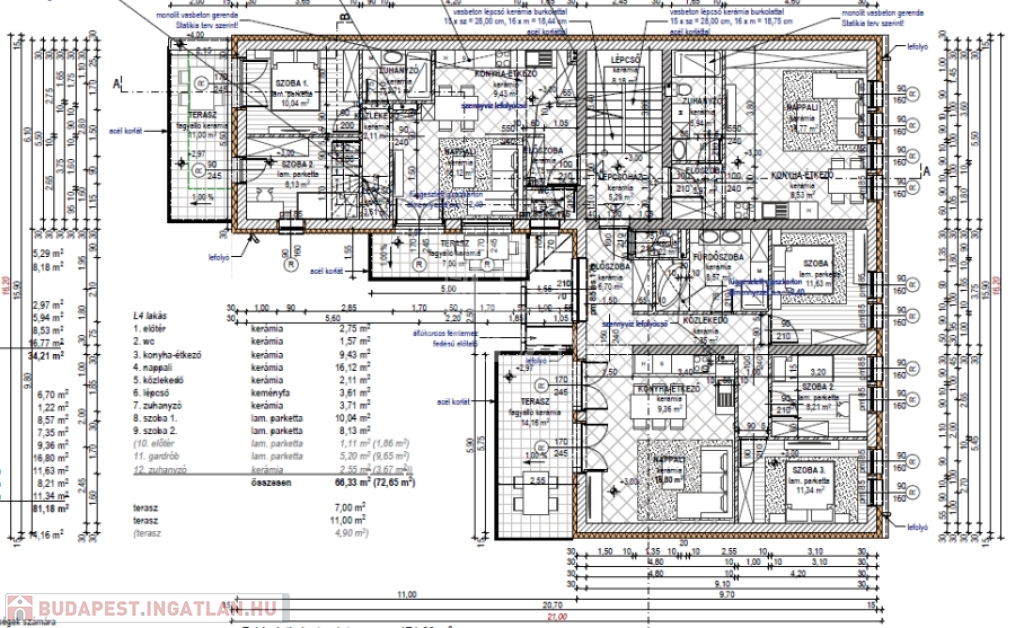
Task: Click the 14,16 m² bottom-left TERASZ label
Action: tap(531, 419)
